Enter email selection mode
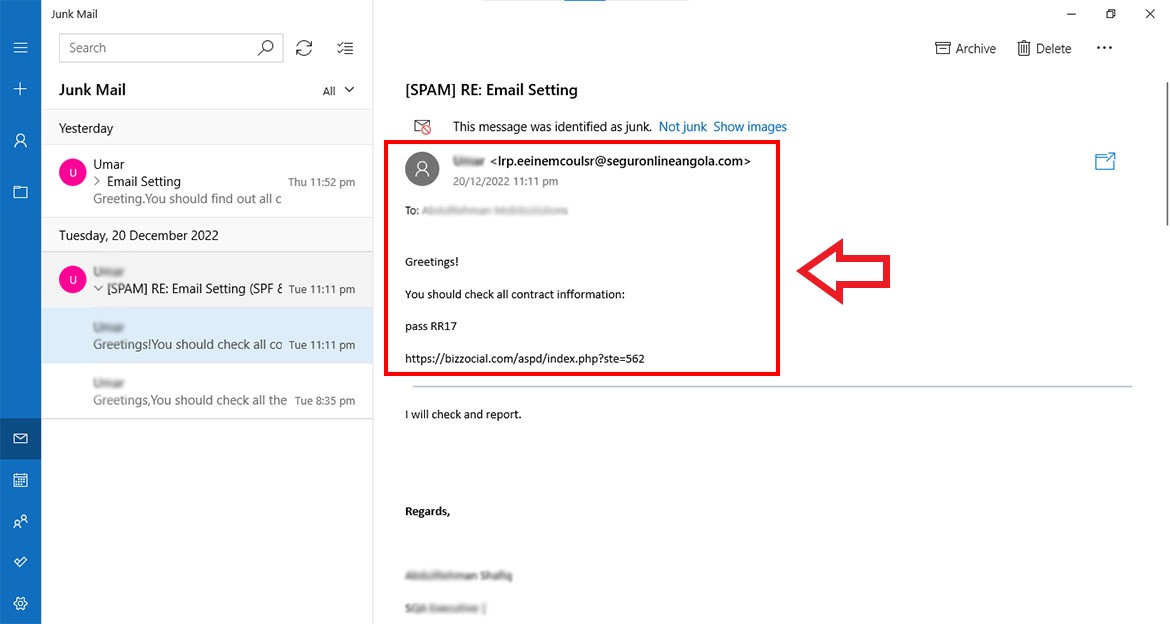The height and width of the screenshot is (624, 1170). point(345,47)
